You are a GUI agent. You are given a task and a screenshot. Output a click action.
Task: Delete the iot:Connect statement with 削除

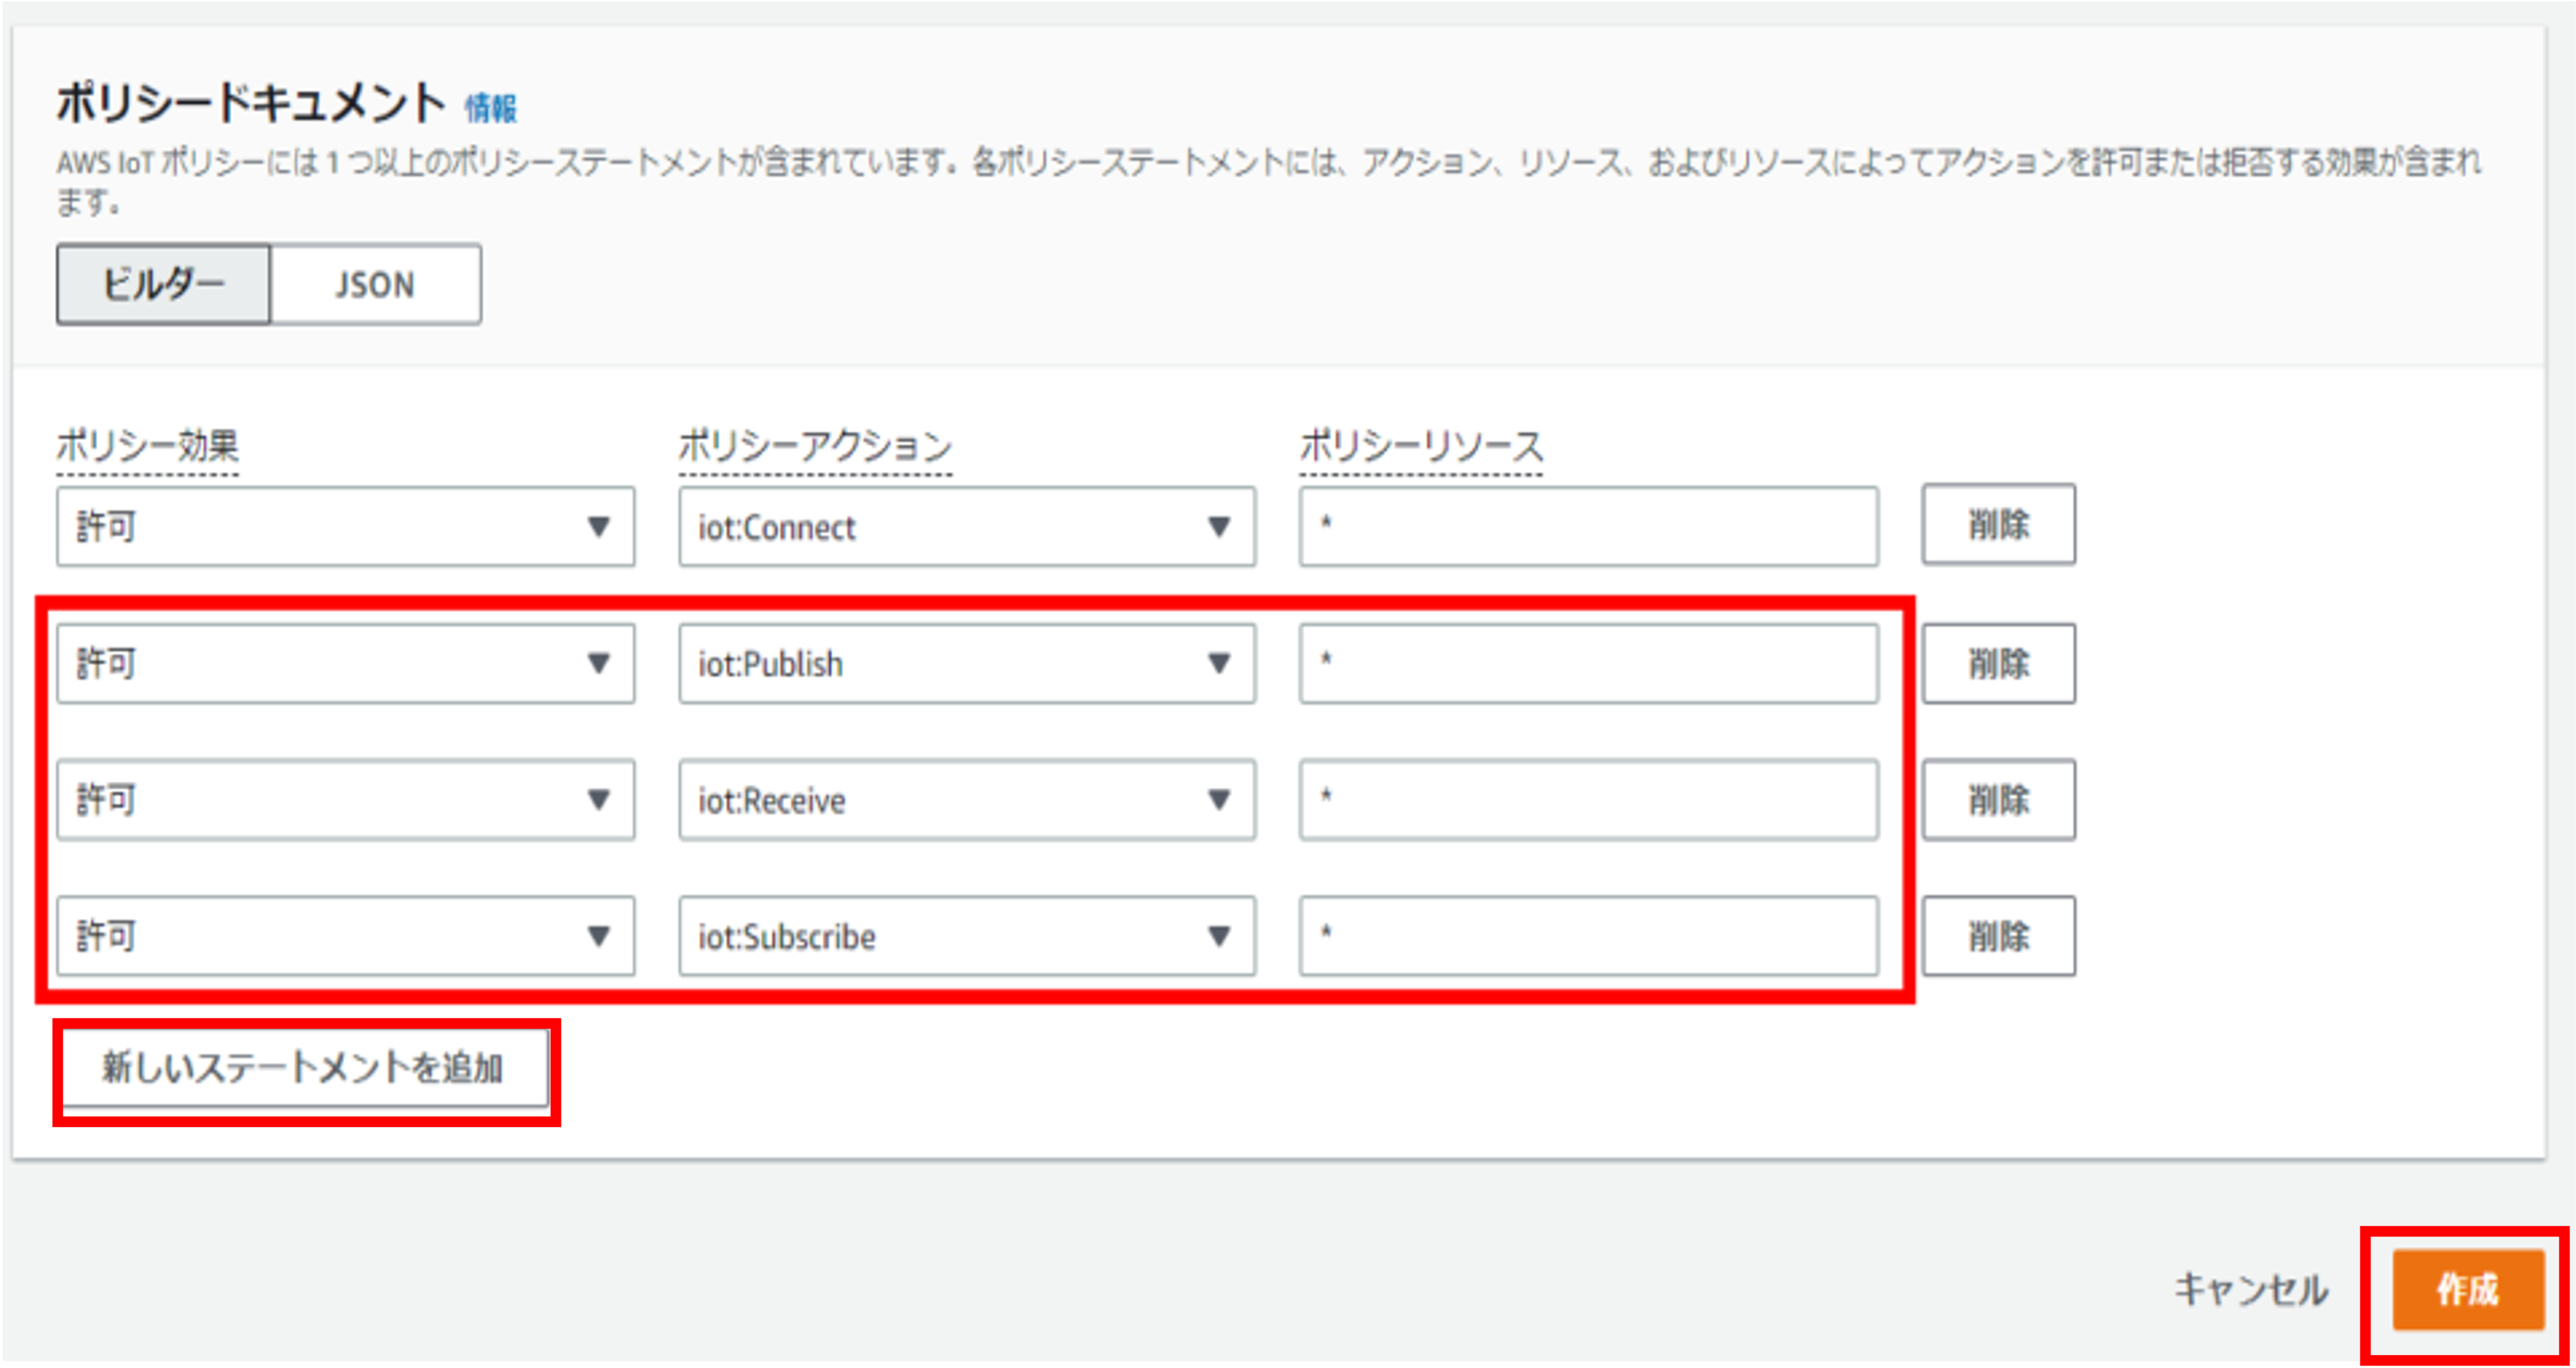pyautogui.click(x=1998, y=525)
